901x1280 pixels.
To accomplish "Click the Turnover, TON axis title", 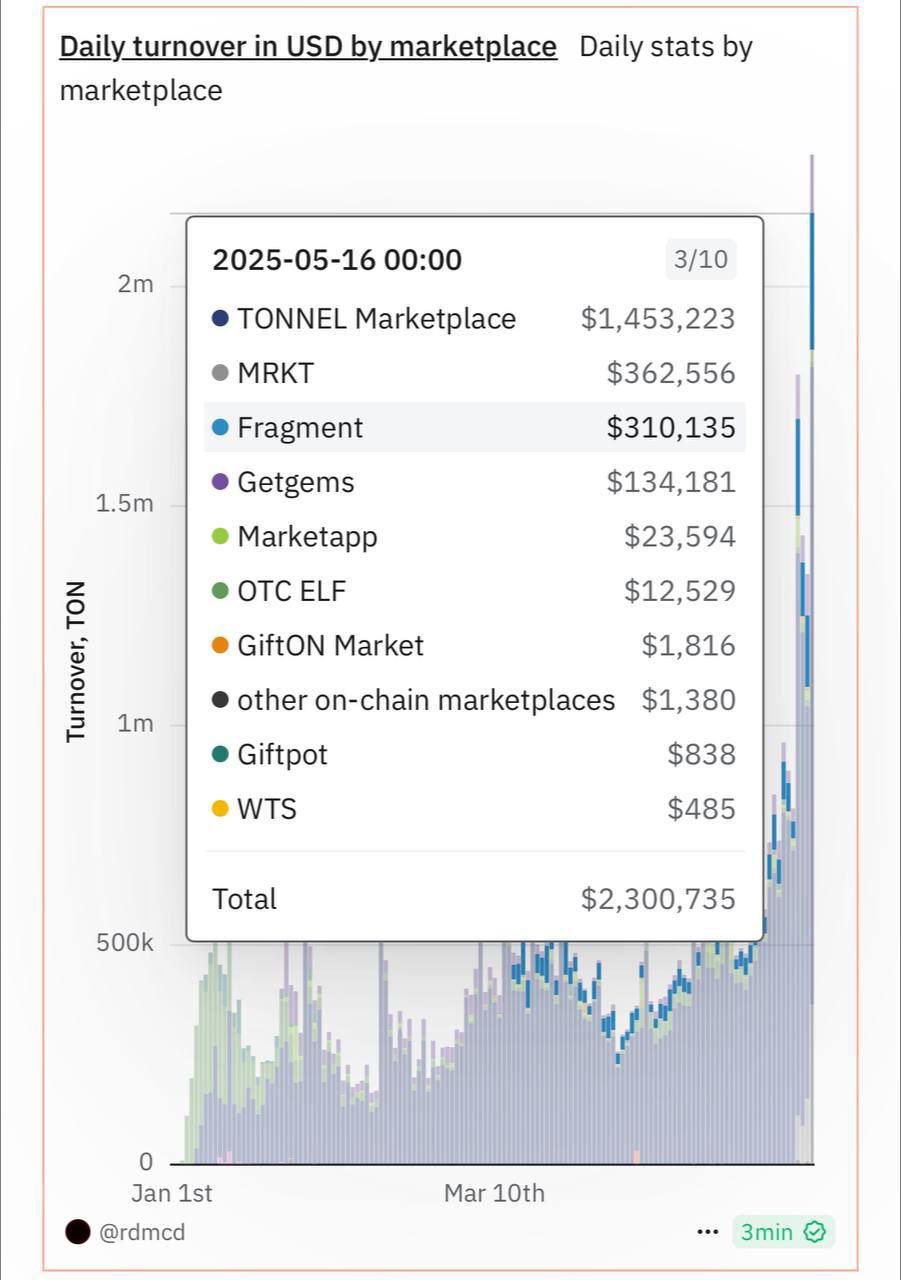I will 76,660.
